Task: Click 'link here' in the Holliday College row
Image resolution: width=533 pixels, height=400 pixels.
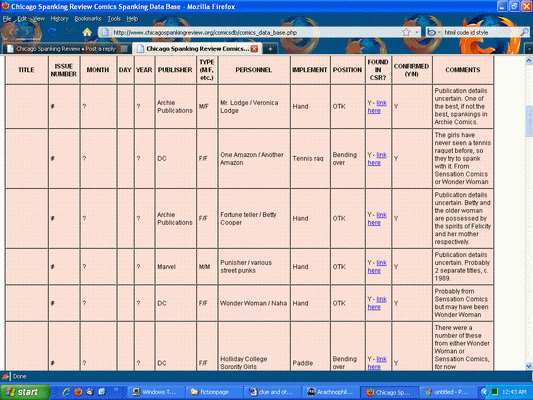Action: (x=377, y=363)
